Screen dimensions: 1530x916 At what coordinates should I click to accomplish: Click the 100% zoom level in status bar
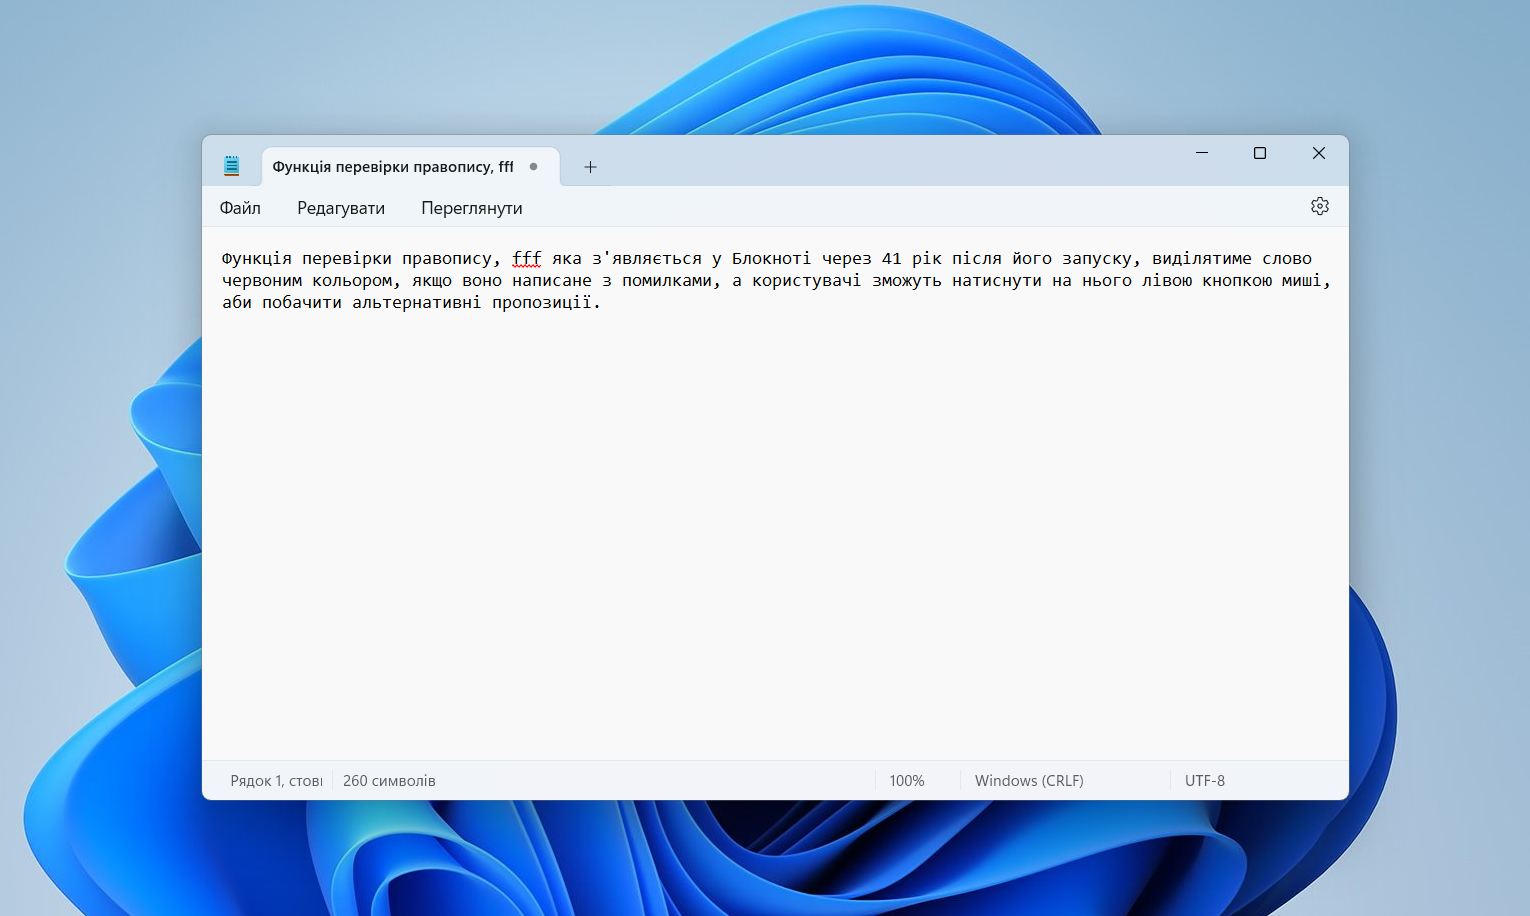[x=907, y=781]
